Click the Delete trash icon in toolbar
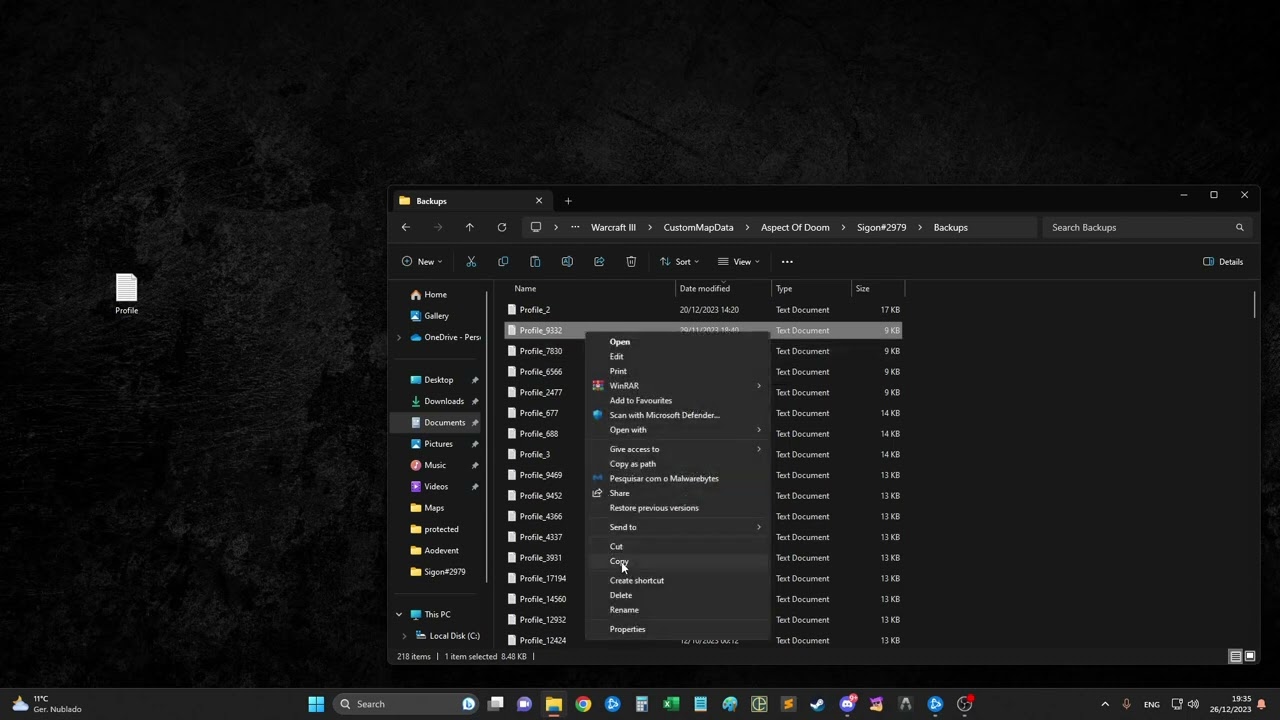Viewport: 1280px width, 720px height. click(631, 262)
